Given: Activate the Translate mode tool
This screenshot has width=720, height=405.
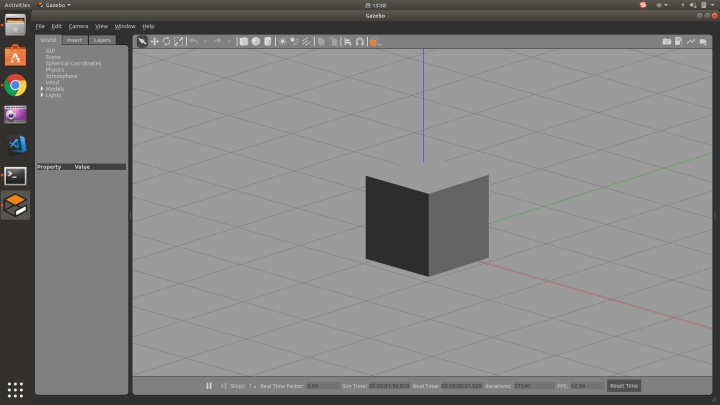Looking at the screenshot, I should click(155, 42).
